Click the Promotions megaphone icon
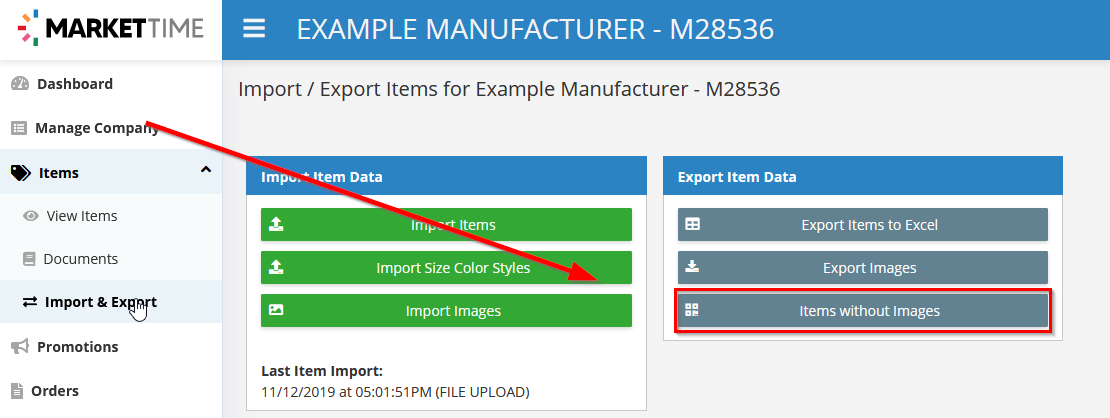The height and width of the screenshot is (418, 1110). pyautogui.click(x=20, y=346)
